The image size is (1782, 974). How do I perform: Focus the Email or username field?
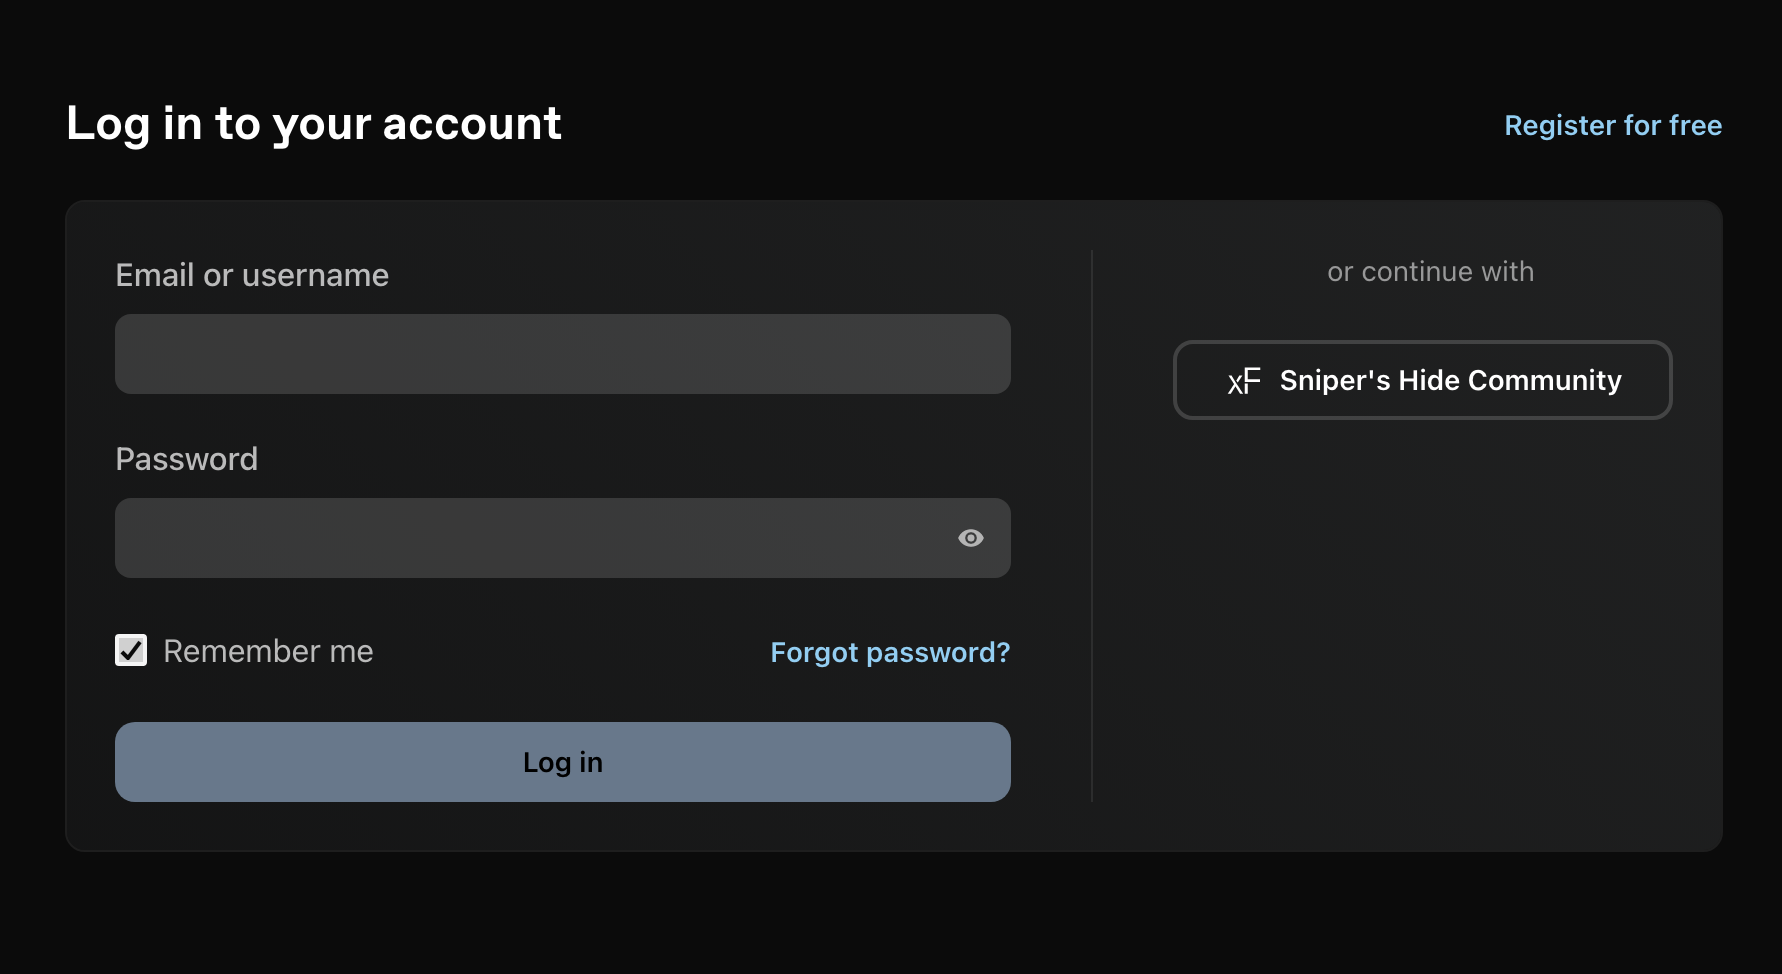coord(563,354)
